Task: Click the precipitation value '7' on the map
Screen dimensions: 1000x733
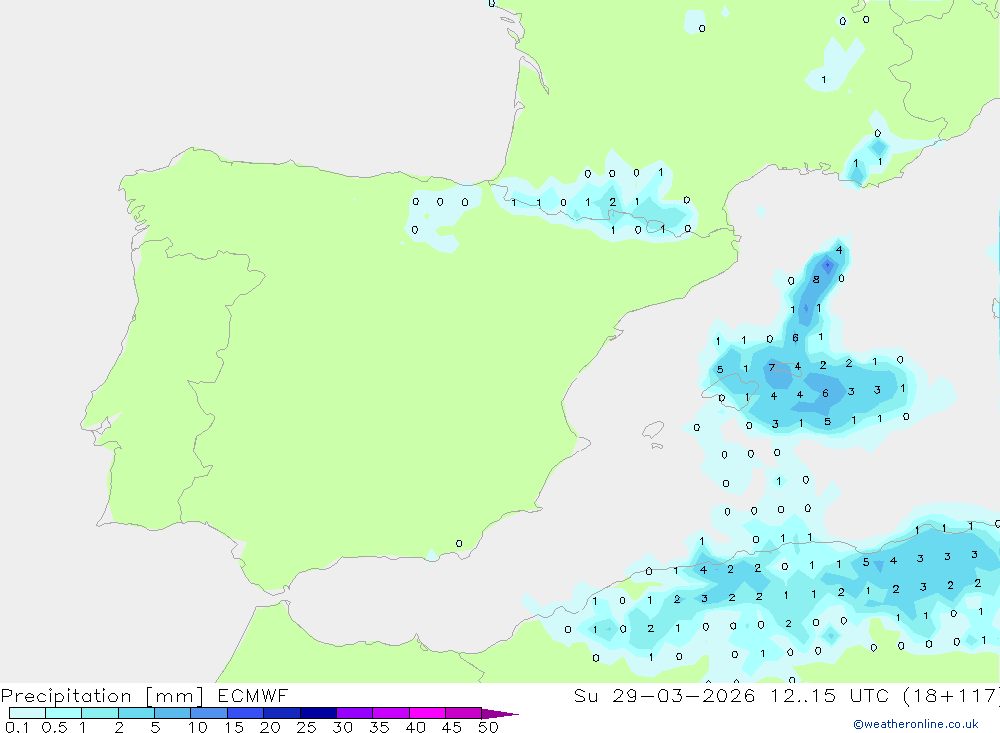Action: click(772, 367)
